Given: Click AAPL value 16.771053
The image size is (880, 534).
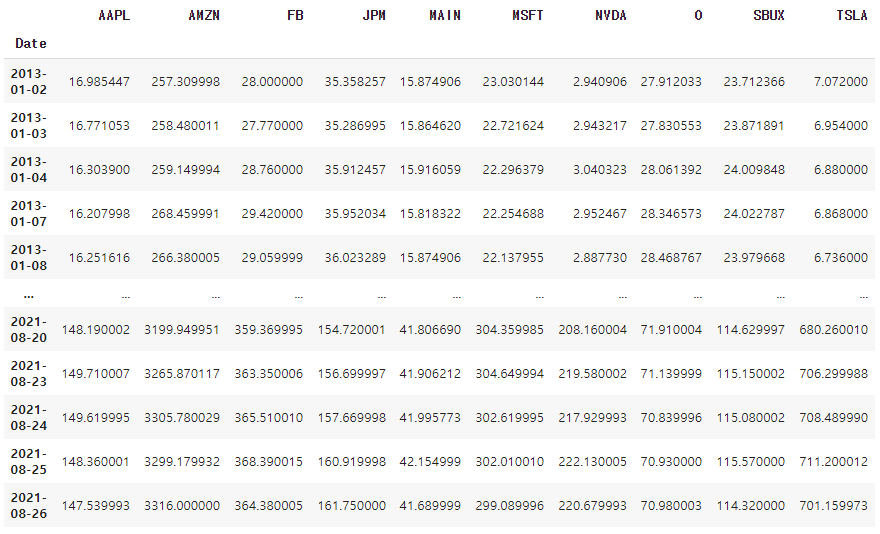Looking at the screenshot, I should 99,126.
